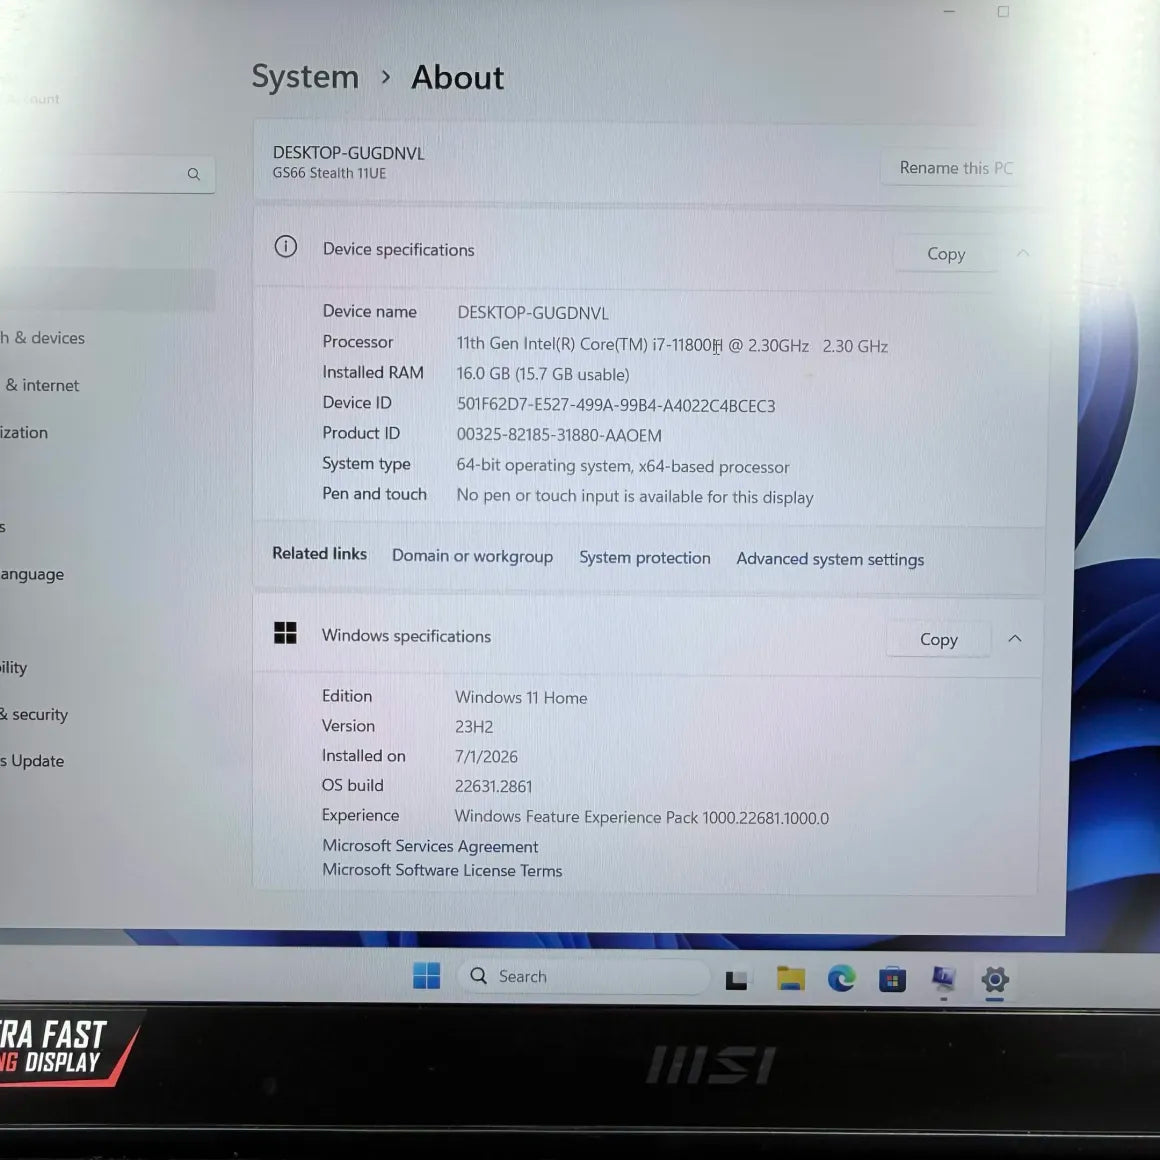The height and width of the screenshot is (1160, 1160).
Task: Click the Pen and touch value text
Action: click(635, 496)
